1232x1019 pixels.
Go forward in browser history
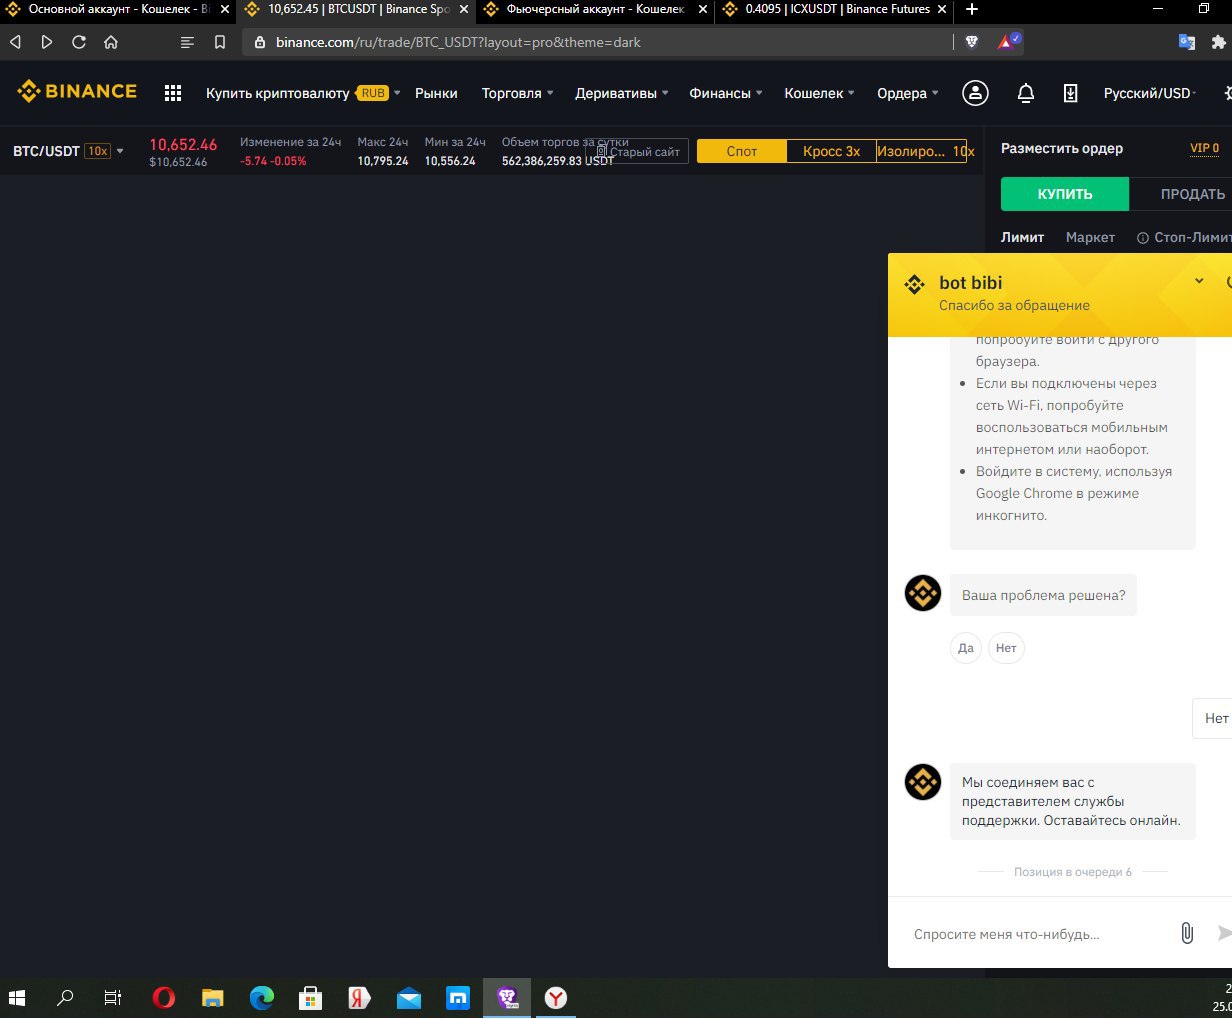(x=47, y=42)
